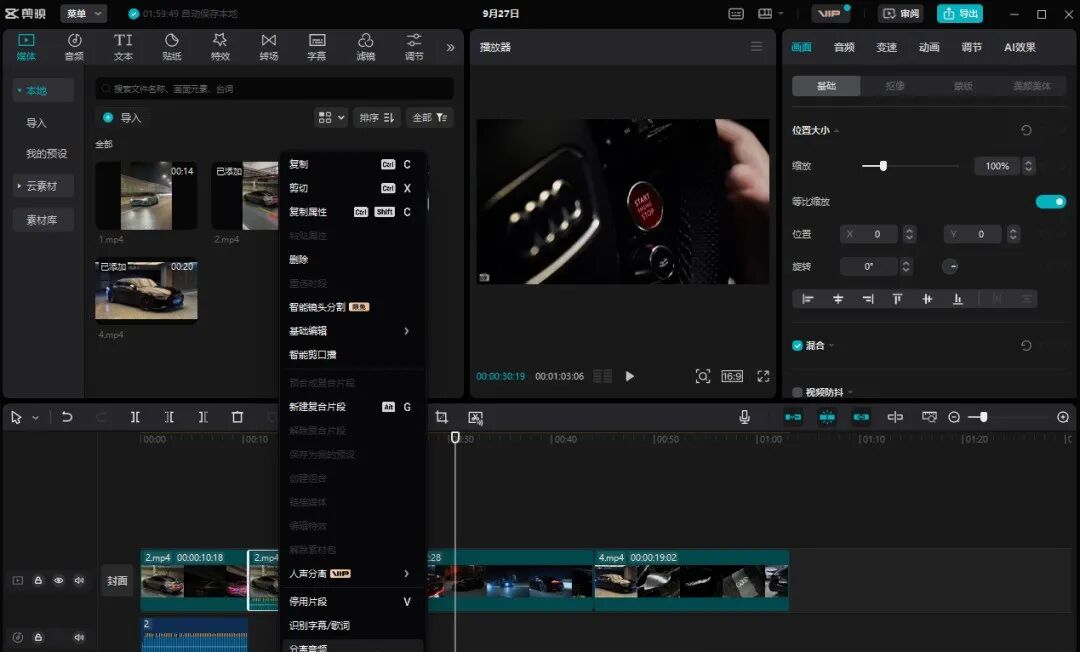Enable the 视频防抖 stabilization checkbox
Image resolution: width=1080 pixels, height=652 pixels.
[797, 393]
